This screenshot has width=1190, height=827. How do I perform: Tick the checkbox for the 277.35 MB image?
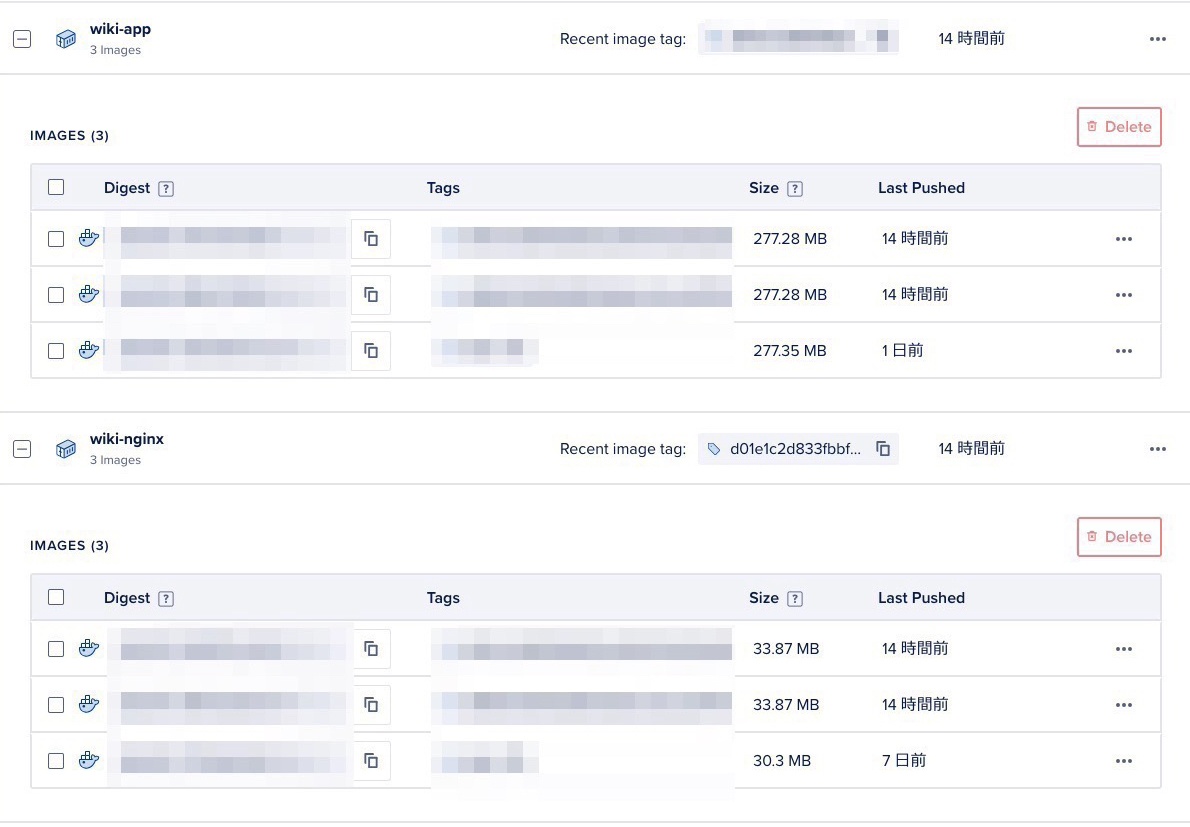pos(56,351)
